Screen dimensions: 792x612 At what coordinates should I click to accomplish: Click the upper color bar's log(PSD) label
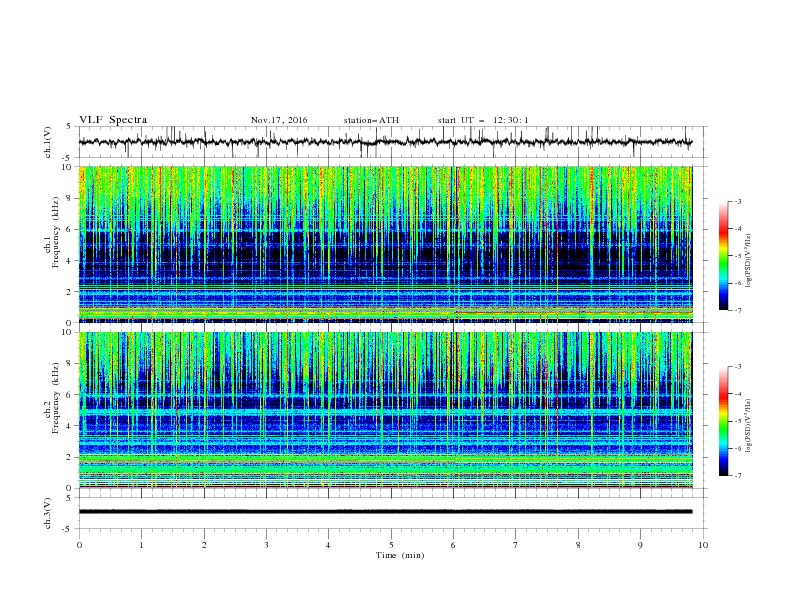749,261
